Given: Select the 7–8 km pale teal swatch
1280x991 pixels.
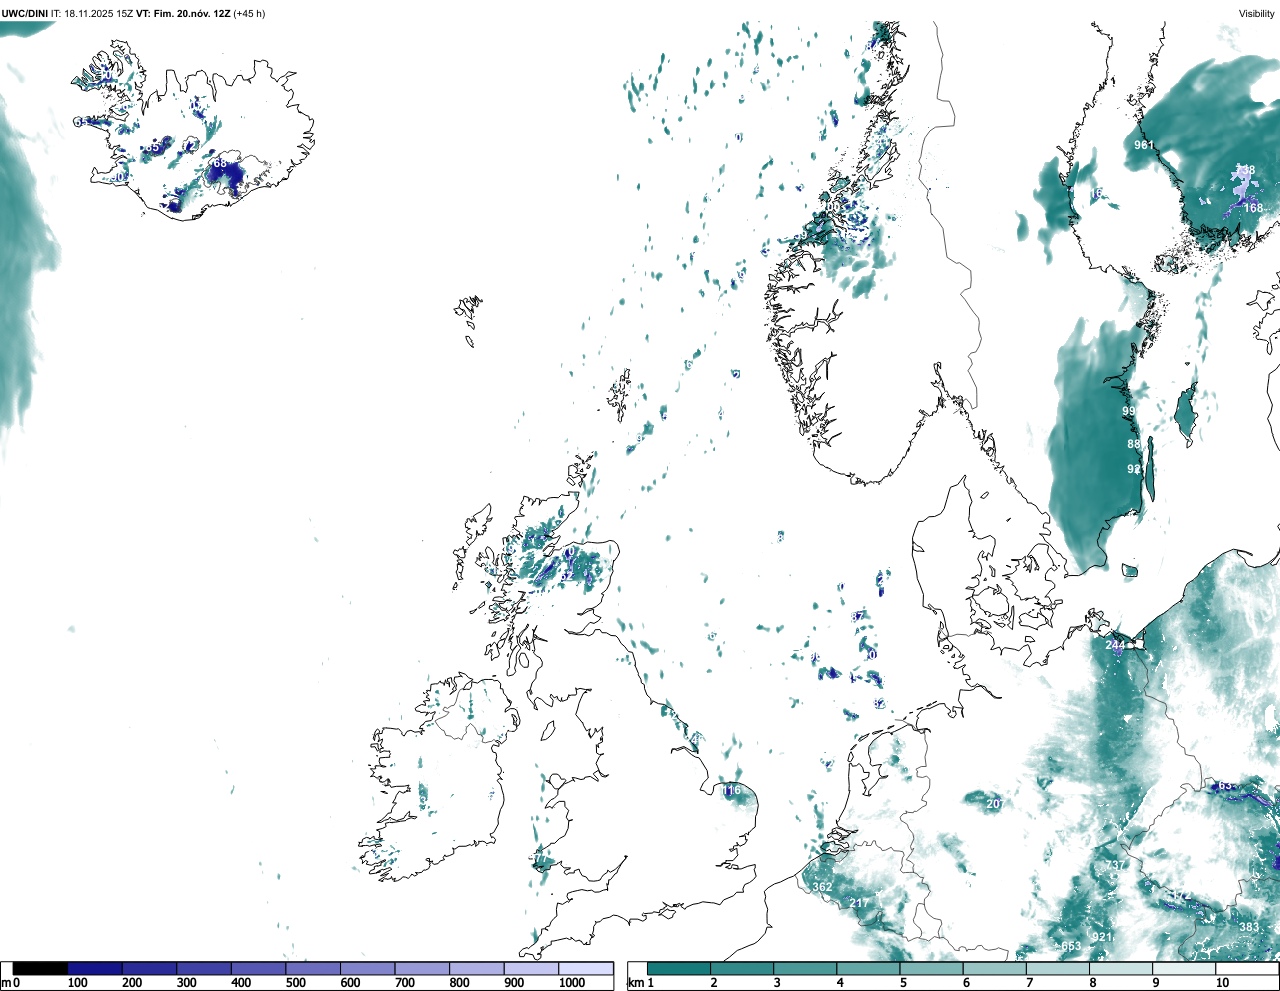Looking at the screenshot, I should pyautogui.click(x=1058, y=968).
